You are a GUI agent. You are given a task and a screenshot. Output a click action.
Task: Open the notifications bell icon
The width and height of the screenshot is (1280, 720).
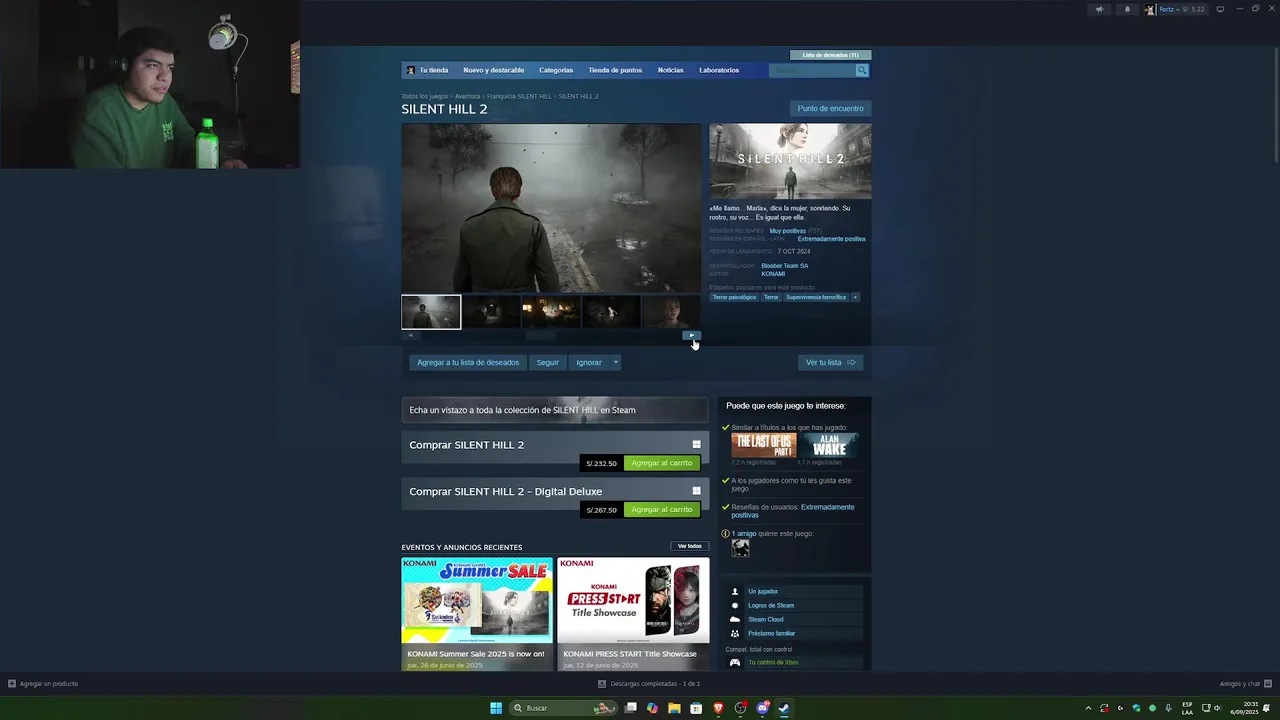pos(1127,9)
